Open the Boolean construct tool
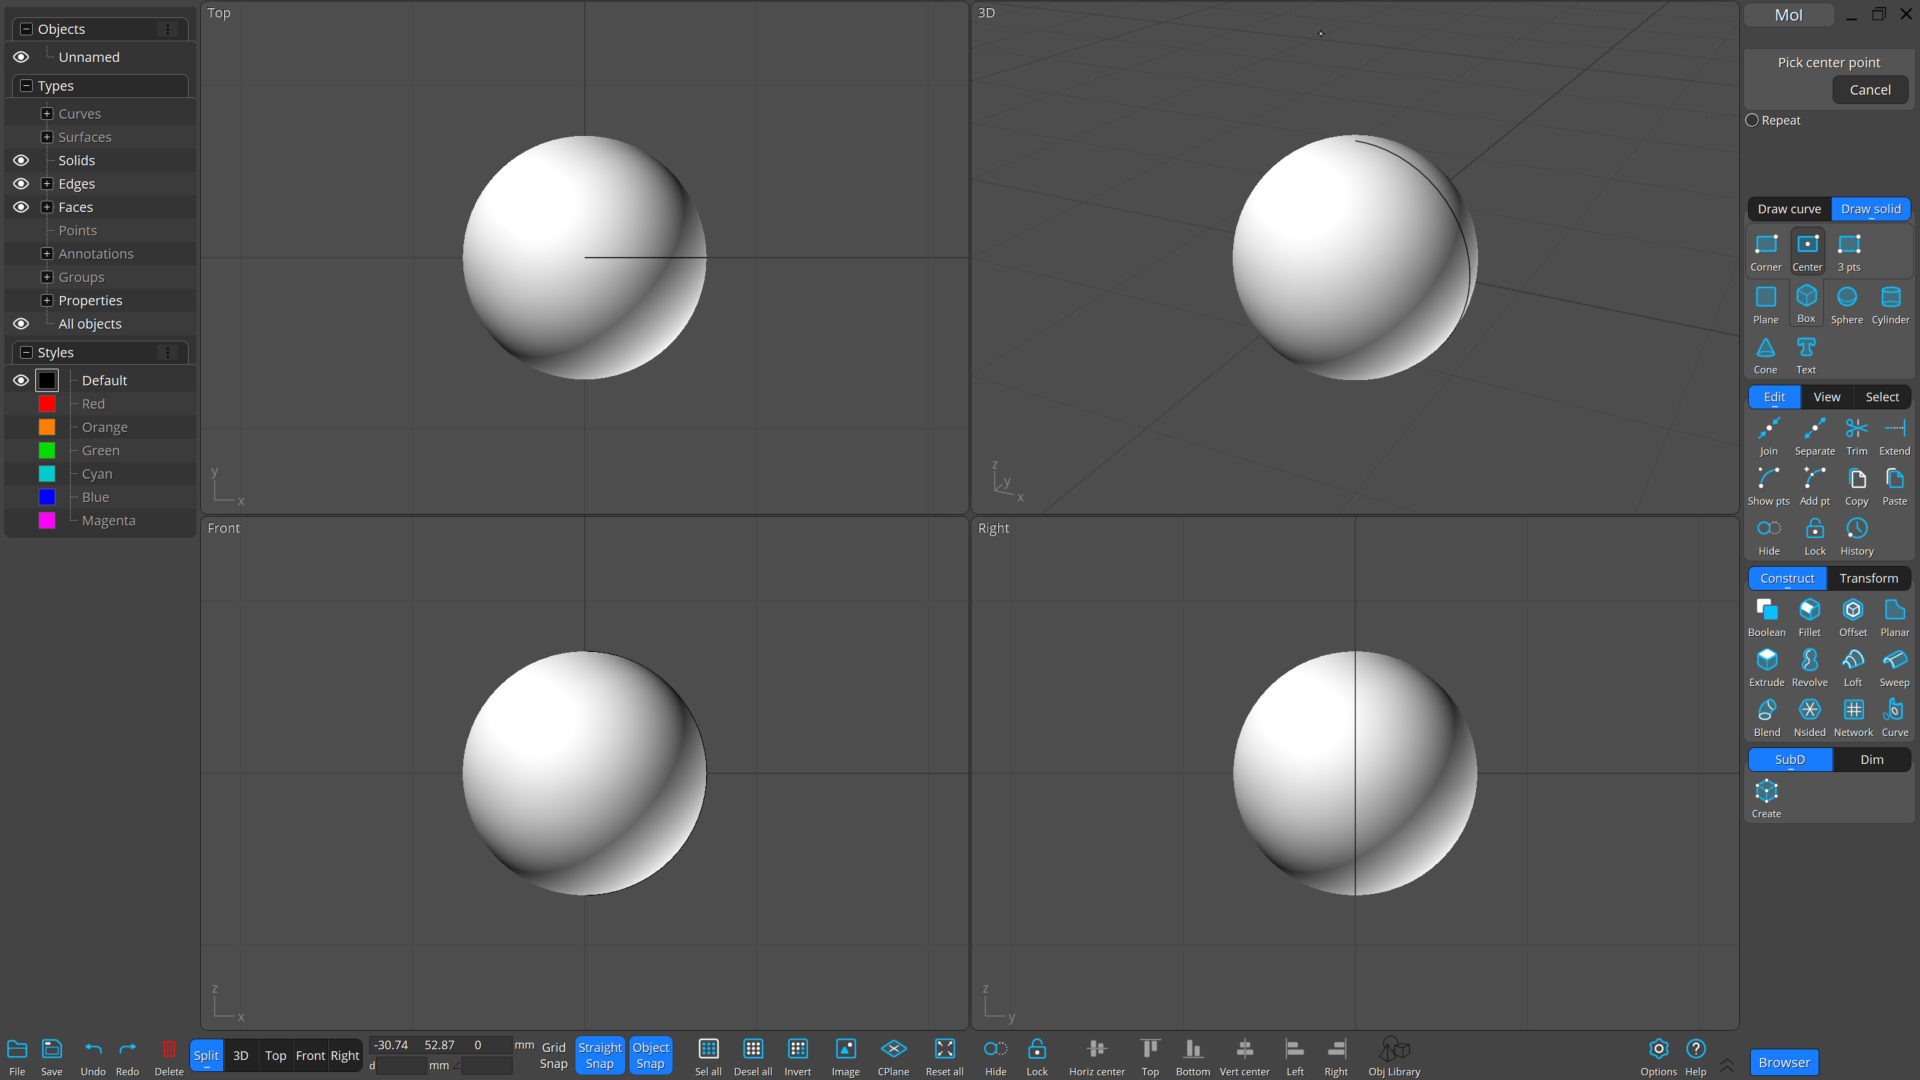Image resolution: width=1920 pixels, height=1080 pixels. pos(1766,616)
